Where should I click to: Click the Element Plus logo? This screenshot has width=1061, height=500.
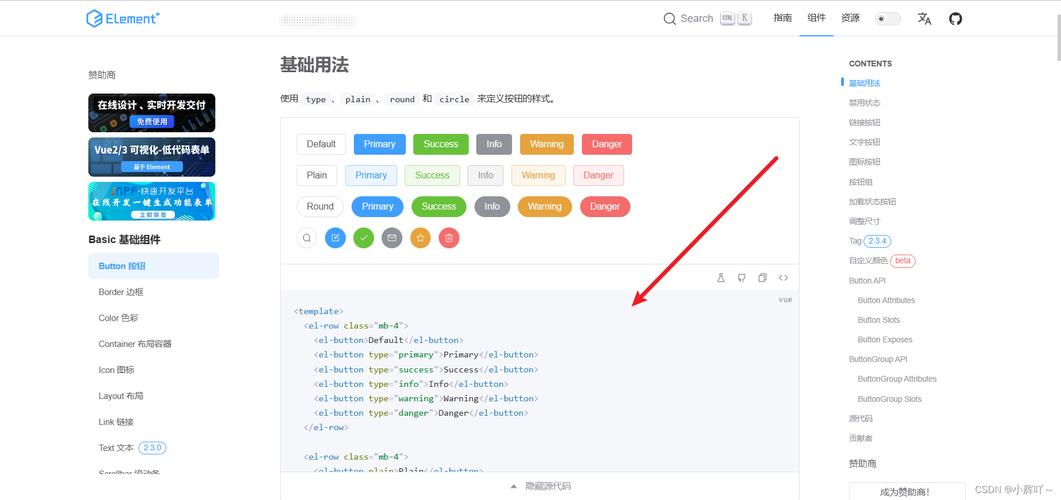tap(123, 18)
